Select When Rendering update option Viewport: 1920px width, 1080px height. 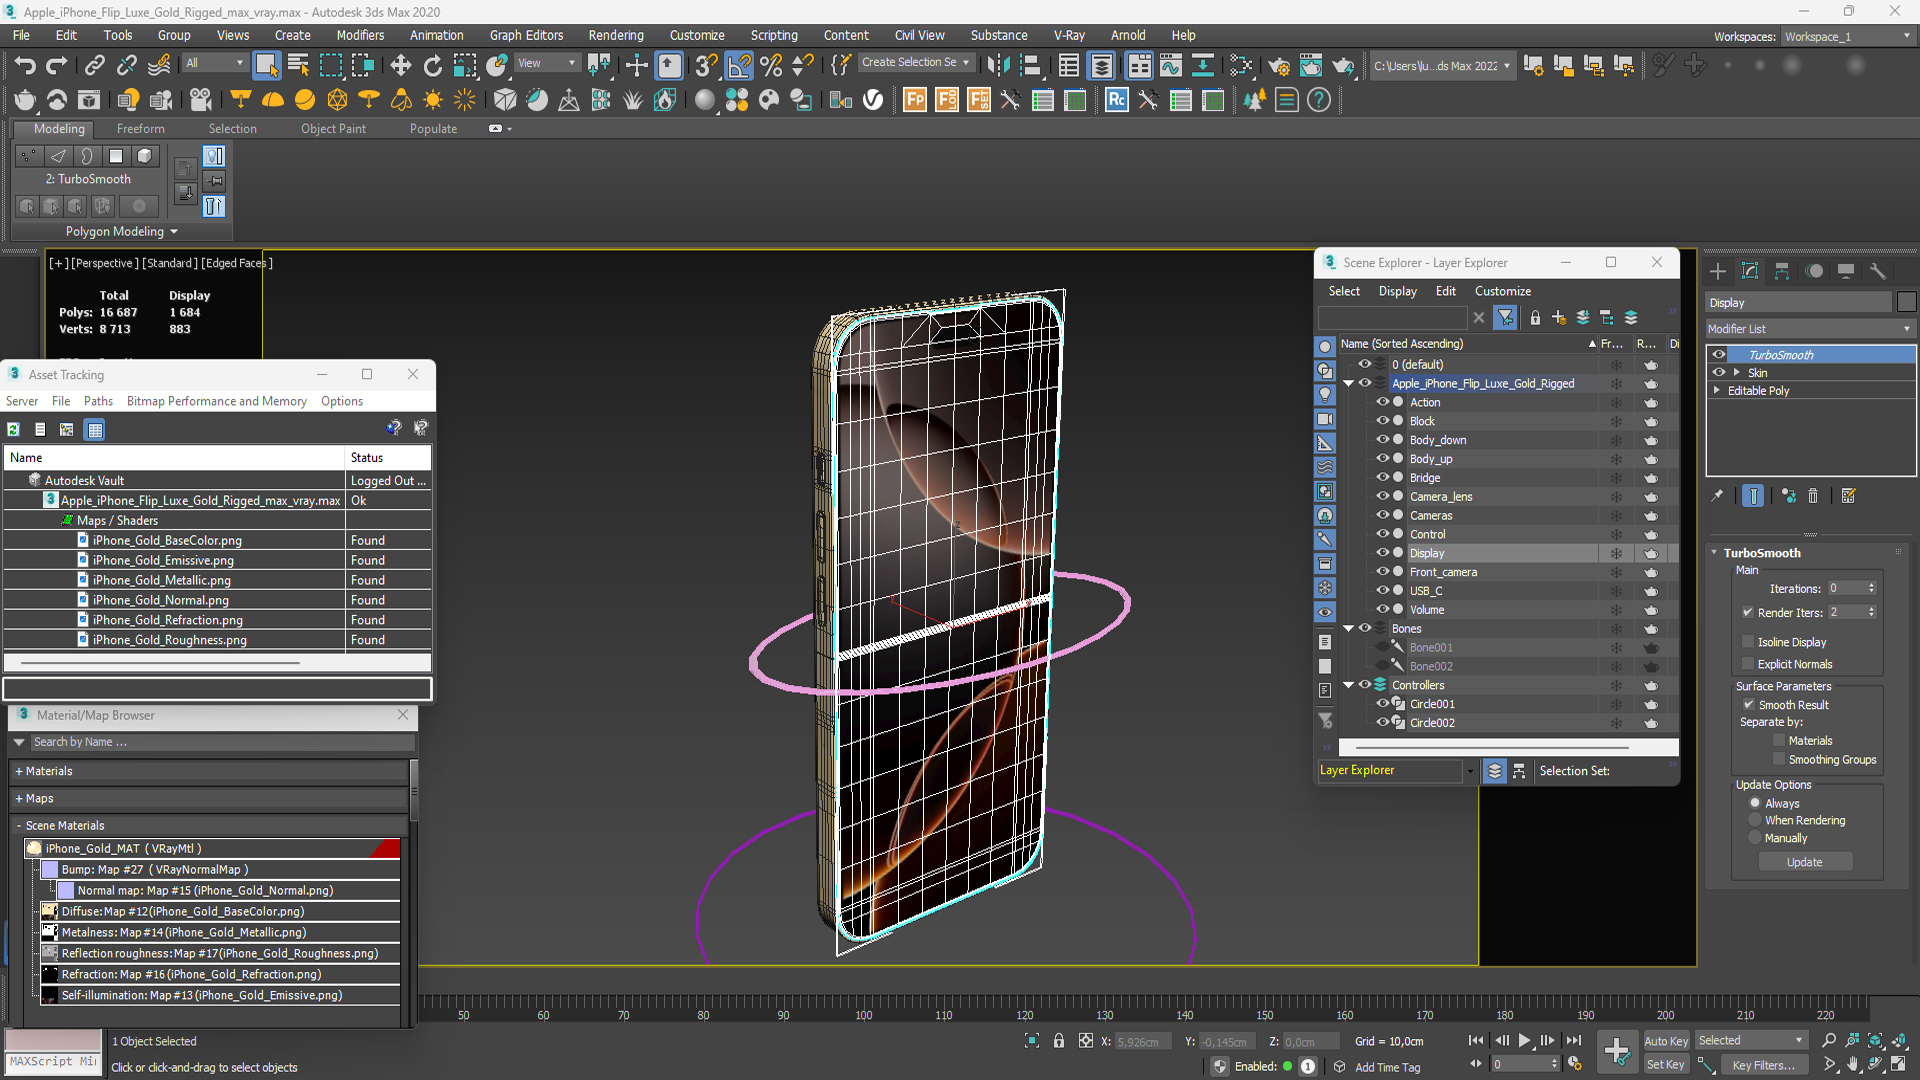tap(1755, 821)
